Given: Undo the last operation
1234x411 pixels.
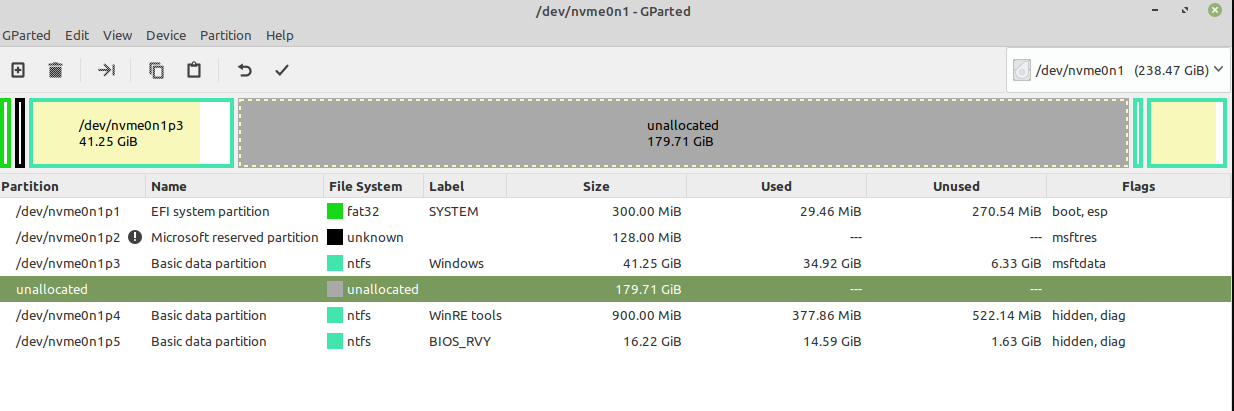Looking at the screenshot, I should click(244, 70).
